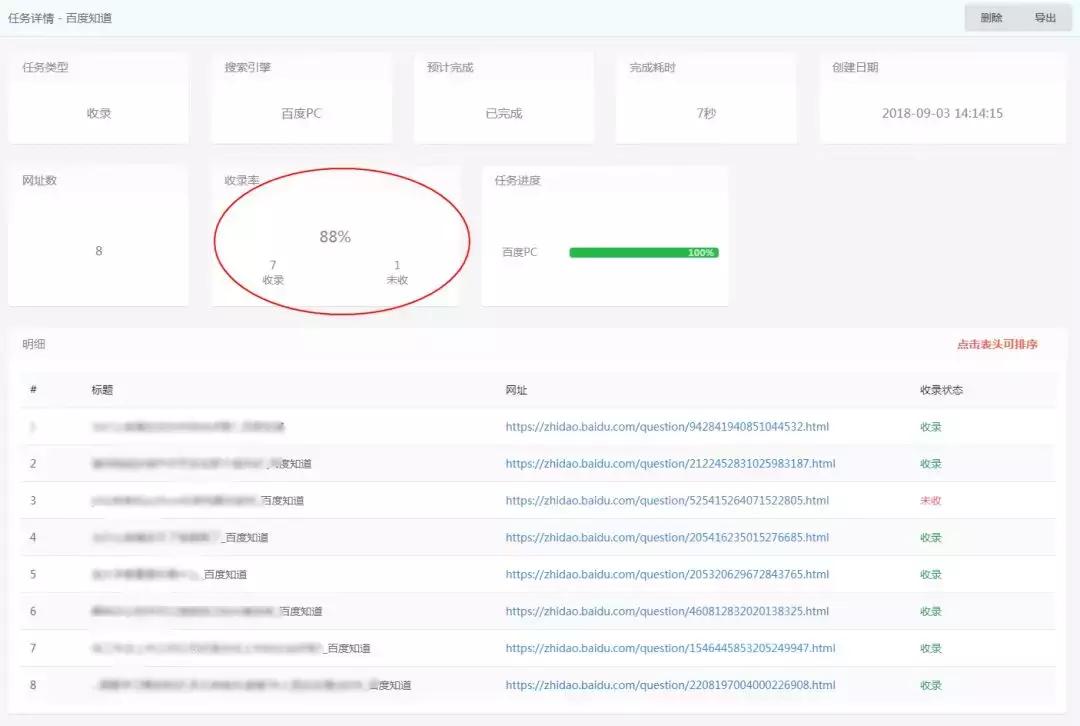Select the 收录率 88% statistic card
Viewport: 1080px width, 726px height.
[337, 236]
